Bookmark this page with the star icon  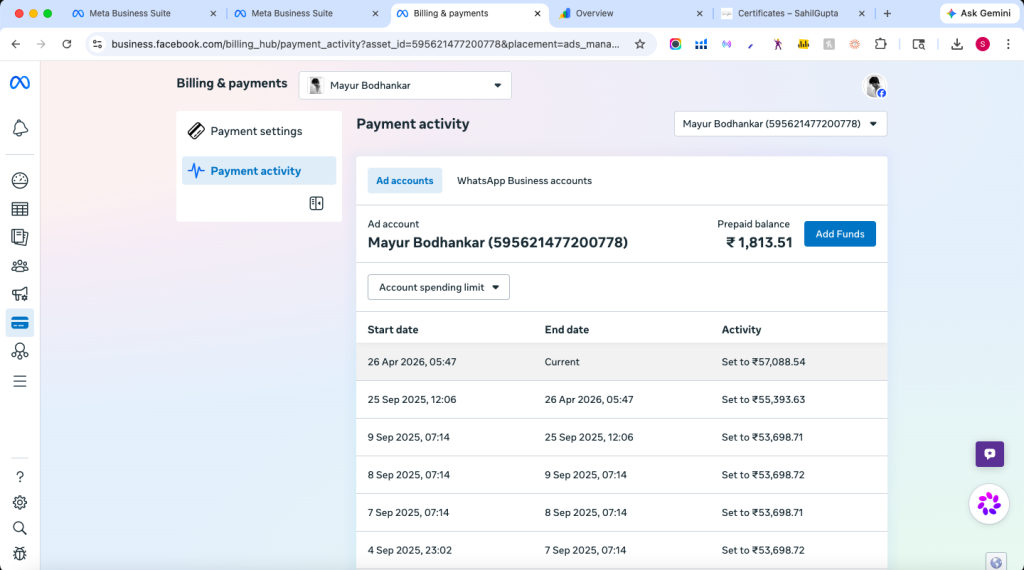[x=640, y=44]
